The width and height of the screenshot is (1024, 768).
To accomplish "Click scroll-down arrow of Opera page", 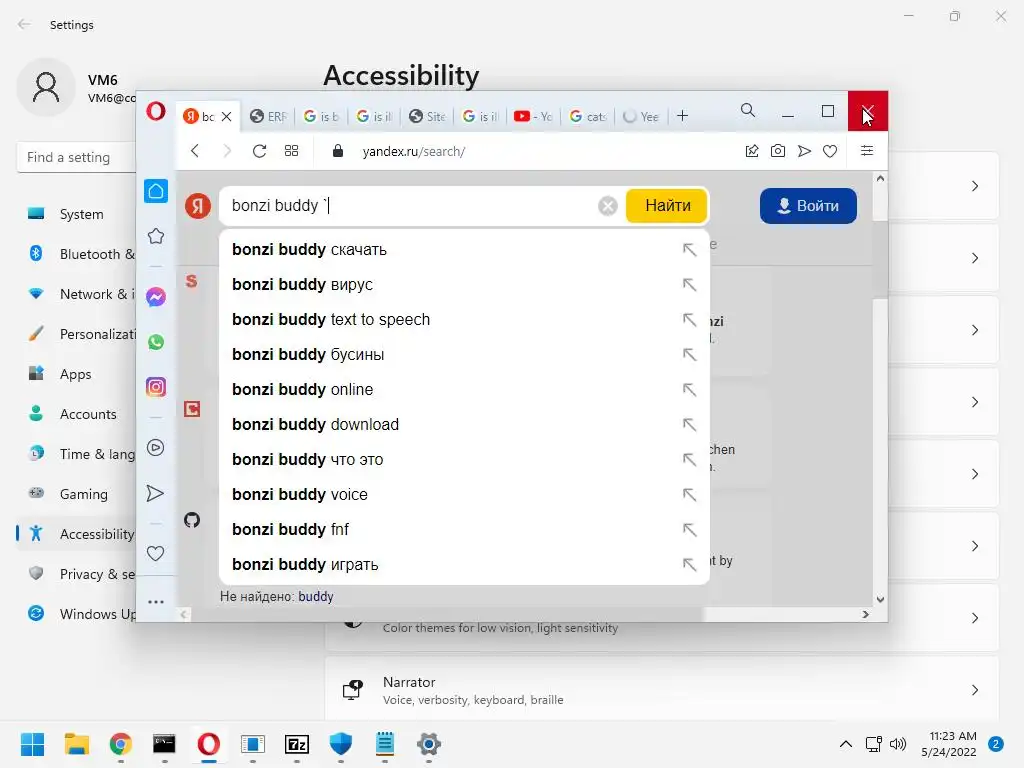I will tap(880, 600).
